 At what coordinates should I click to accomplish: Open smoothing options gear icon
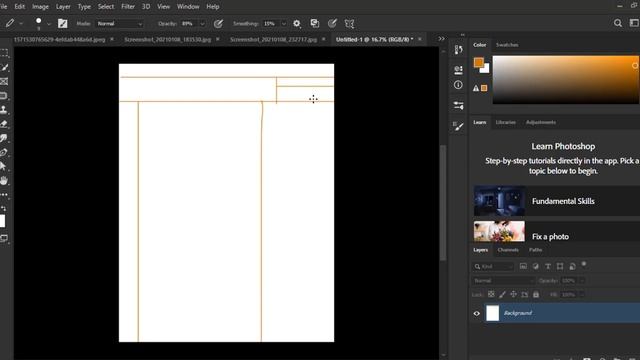click(x=297, y=24)
